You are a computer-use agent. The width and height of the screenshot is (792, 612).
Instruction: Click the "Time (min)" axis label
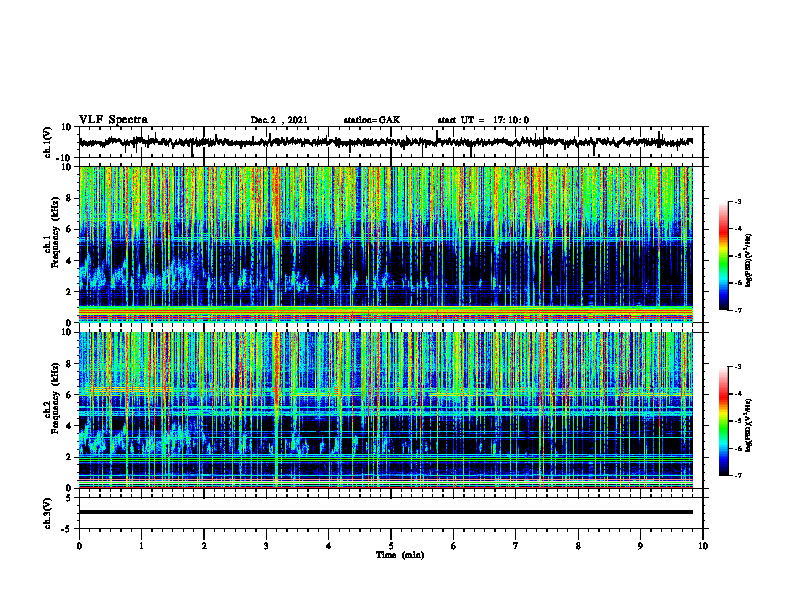[x=400, y=555]
